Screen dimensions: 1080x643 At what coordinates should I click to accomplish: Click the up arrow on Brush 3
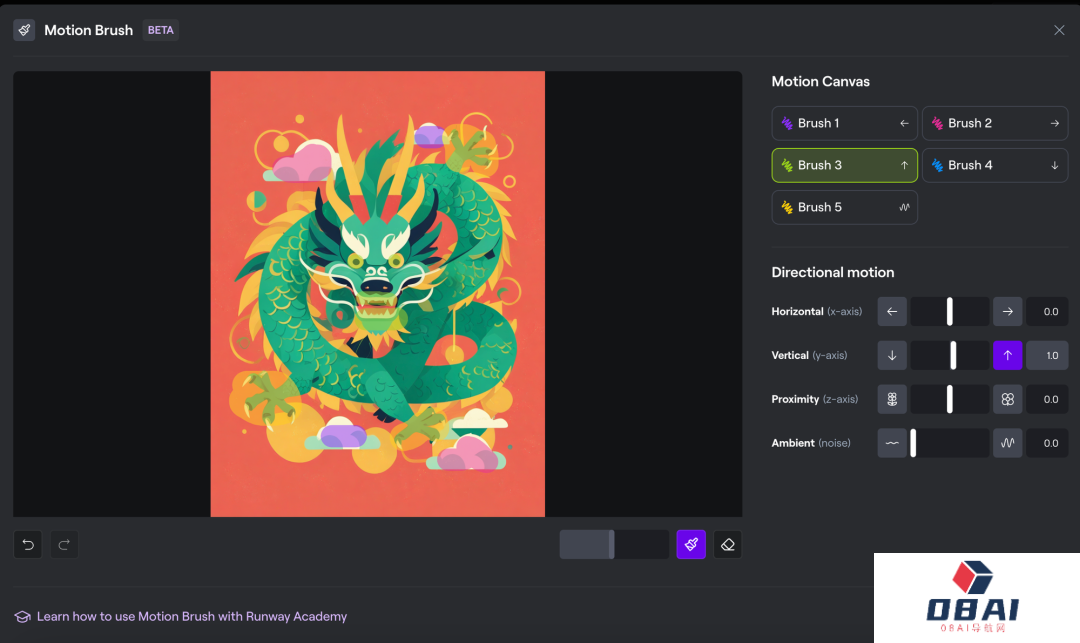(904, 165)
